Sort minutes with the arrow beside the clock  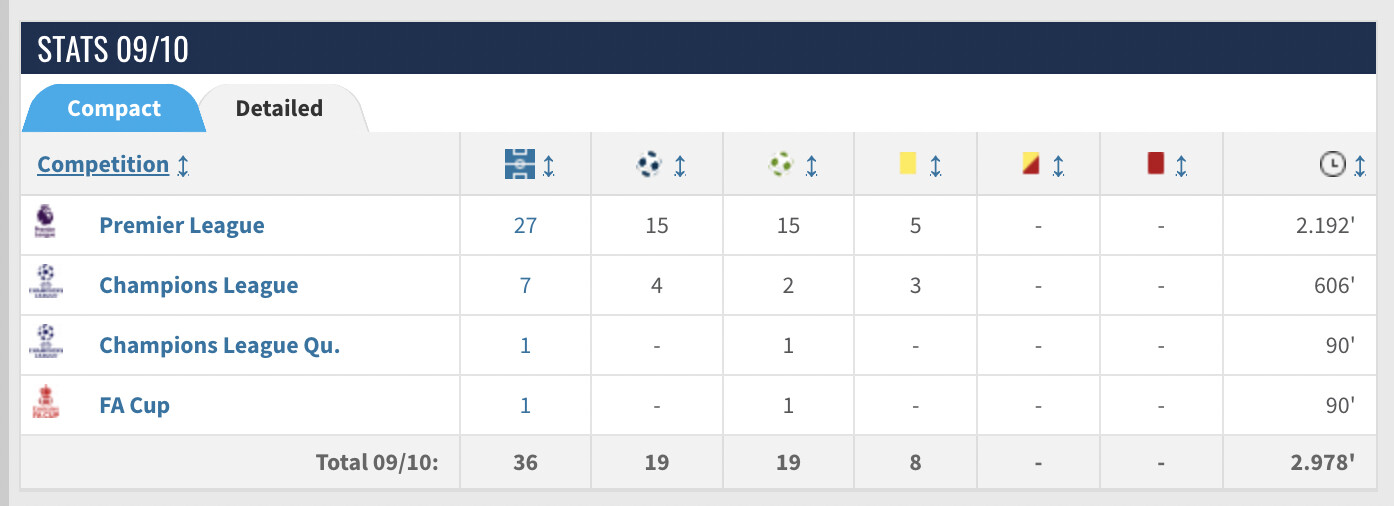click(x=1360, y=165)
